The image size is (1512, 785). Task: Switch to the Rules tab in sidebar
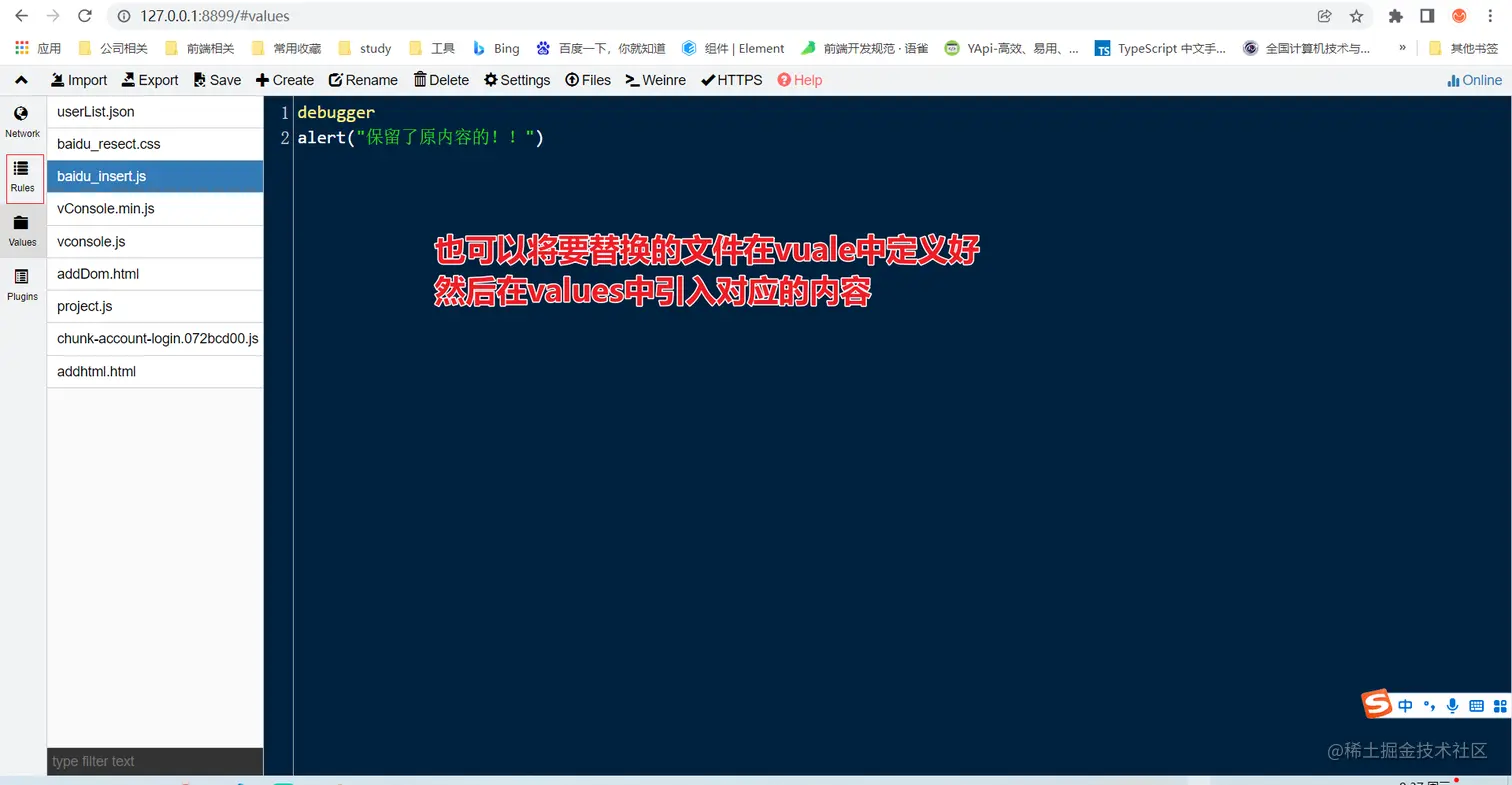(x=24, y=178)
